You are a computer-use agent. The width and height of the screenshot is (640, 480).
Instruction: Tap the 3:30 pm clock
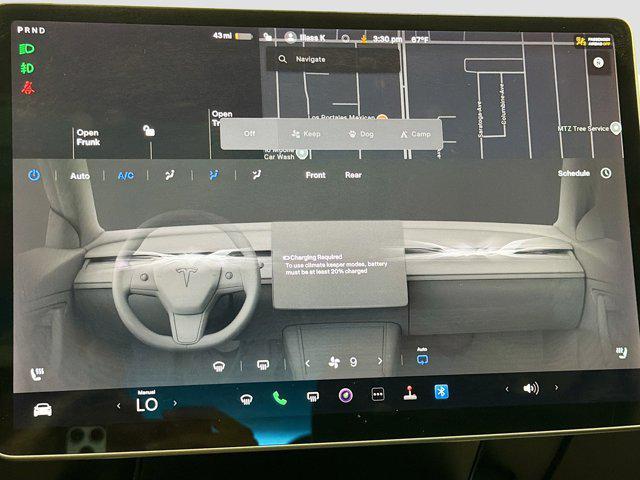point(387,39)
